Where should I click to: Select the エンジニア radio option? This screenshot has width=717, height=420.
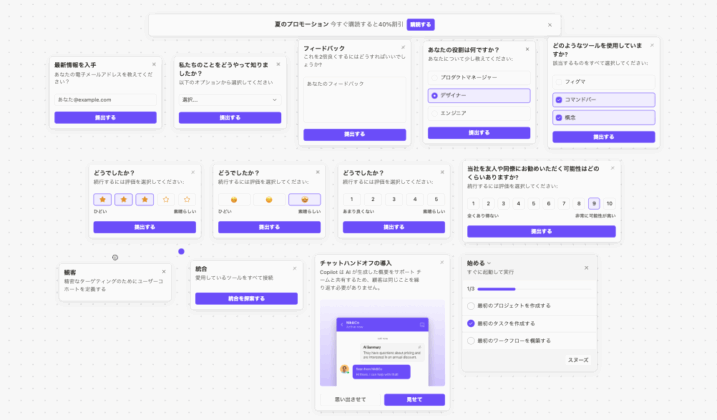(x=479, y=113)
